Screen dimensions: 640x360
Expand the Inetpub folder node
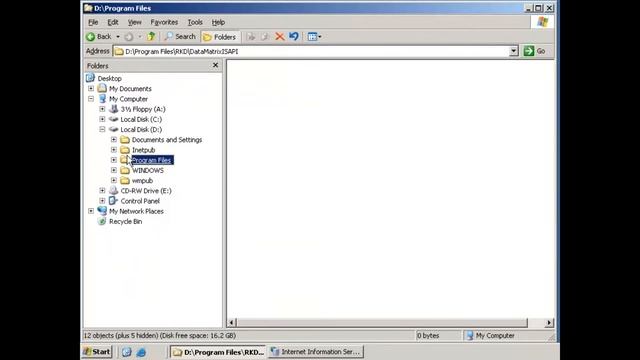(x=114, y=150)
